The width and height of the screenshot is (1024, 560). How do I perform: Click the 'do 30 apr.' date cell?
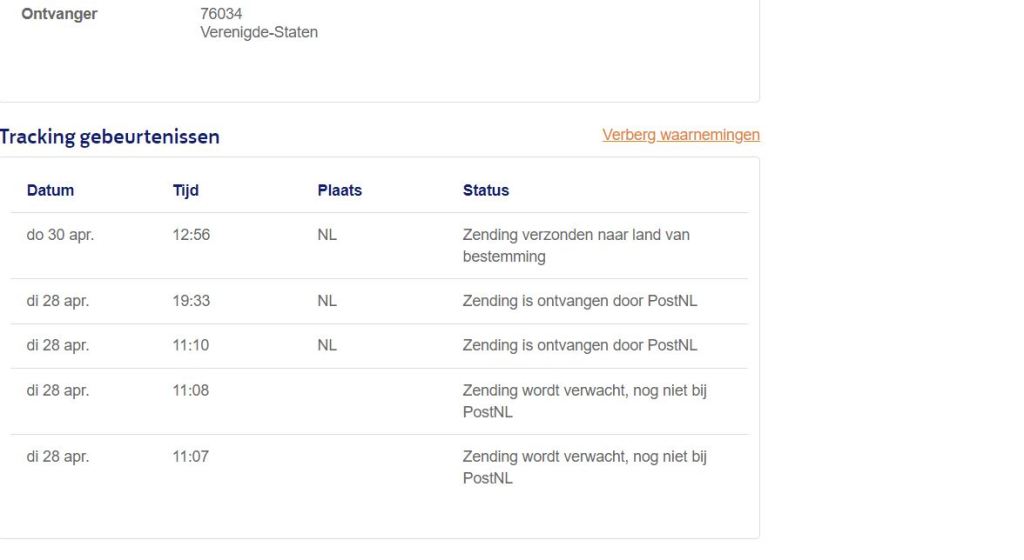point(60,235)
